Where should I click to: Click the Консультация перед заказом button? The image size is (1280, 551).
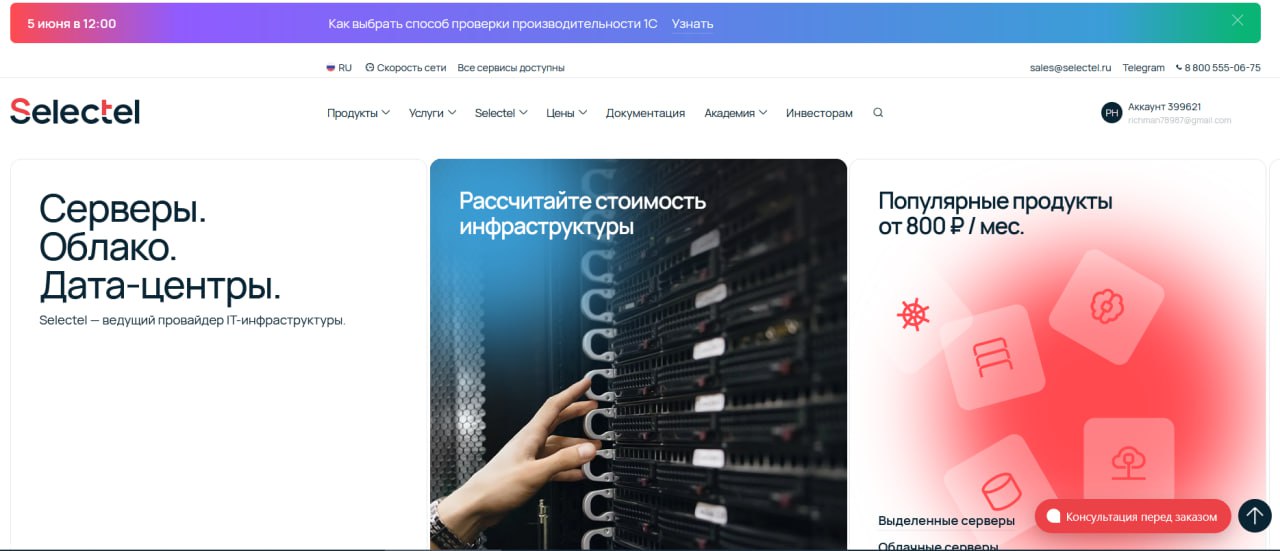[x=1132, y=516]
